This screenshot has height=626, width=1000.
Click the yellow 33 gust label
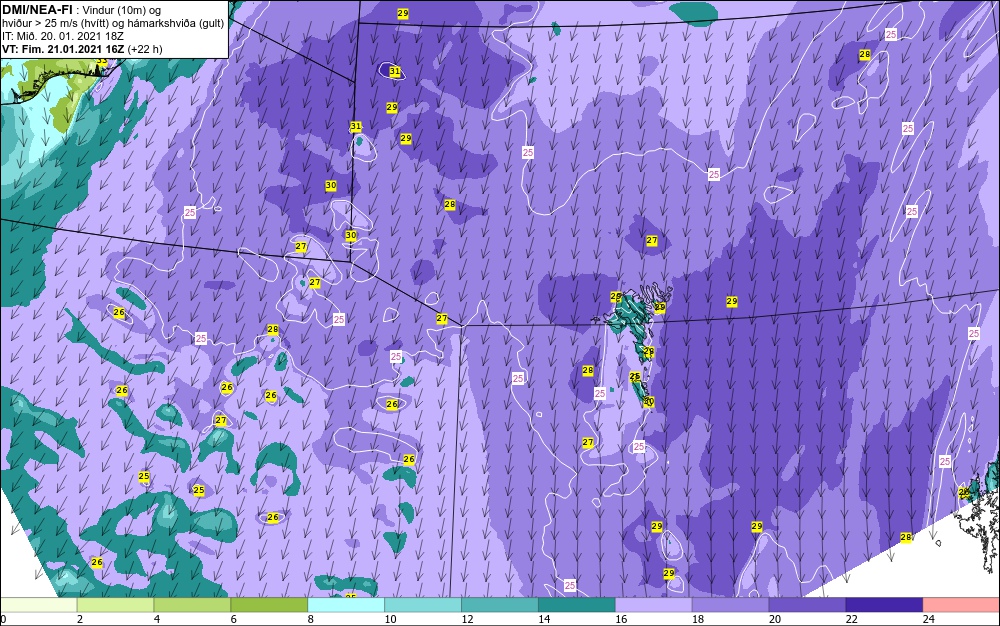101,62
